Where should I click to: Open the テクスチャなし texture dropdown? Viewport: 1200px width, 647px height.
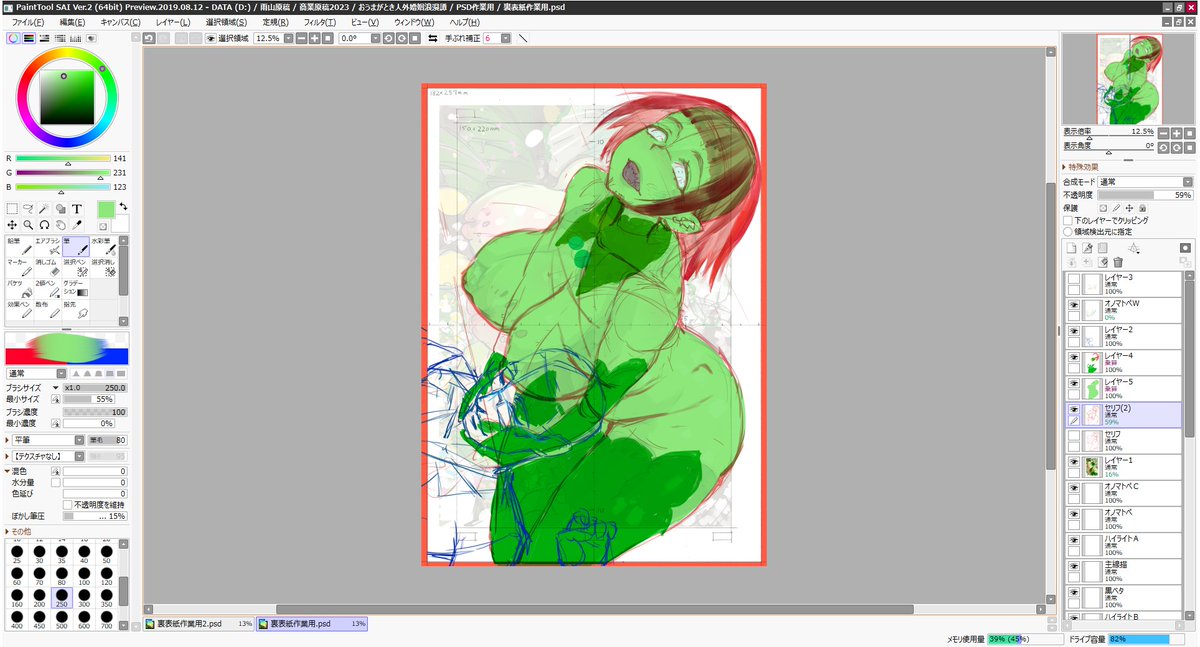click(x=79, y=456)
